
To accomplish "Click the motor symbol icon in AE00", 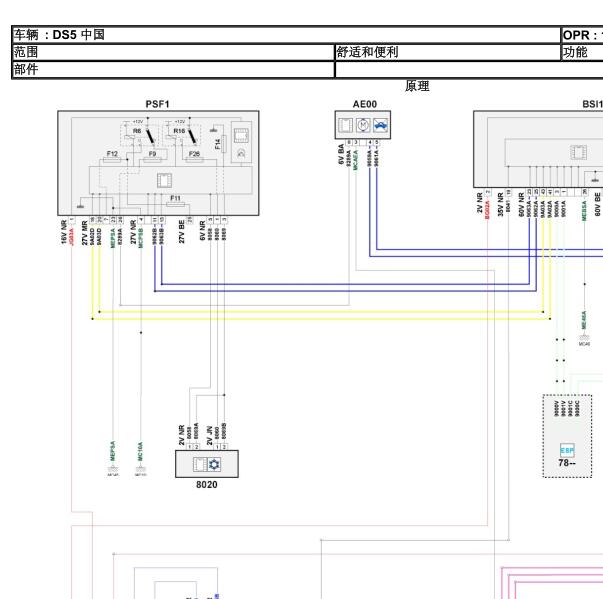I will [363, 125].
